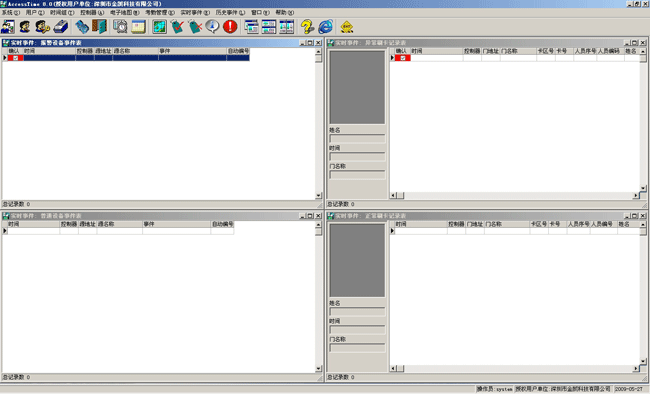The image size is (650, 394).
Task: Click scroll-down arrow in 报警设备事件表 window
Action: click(x=318, y=195)
